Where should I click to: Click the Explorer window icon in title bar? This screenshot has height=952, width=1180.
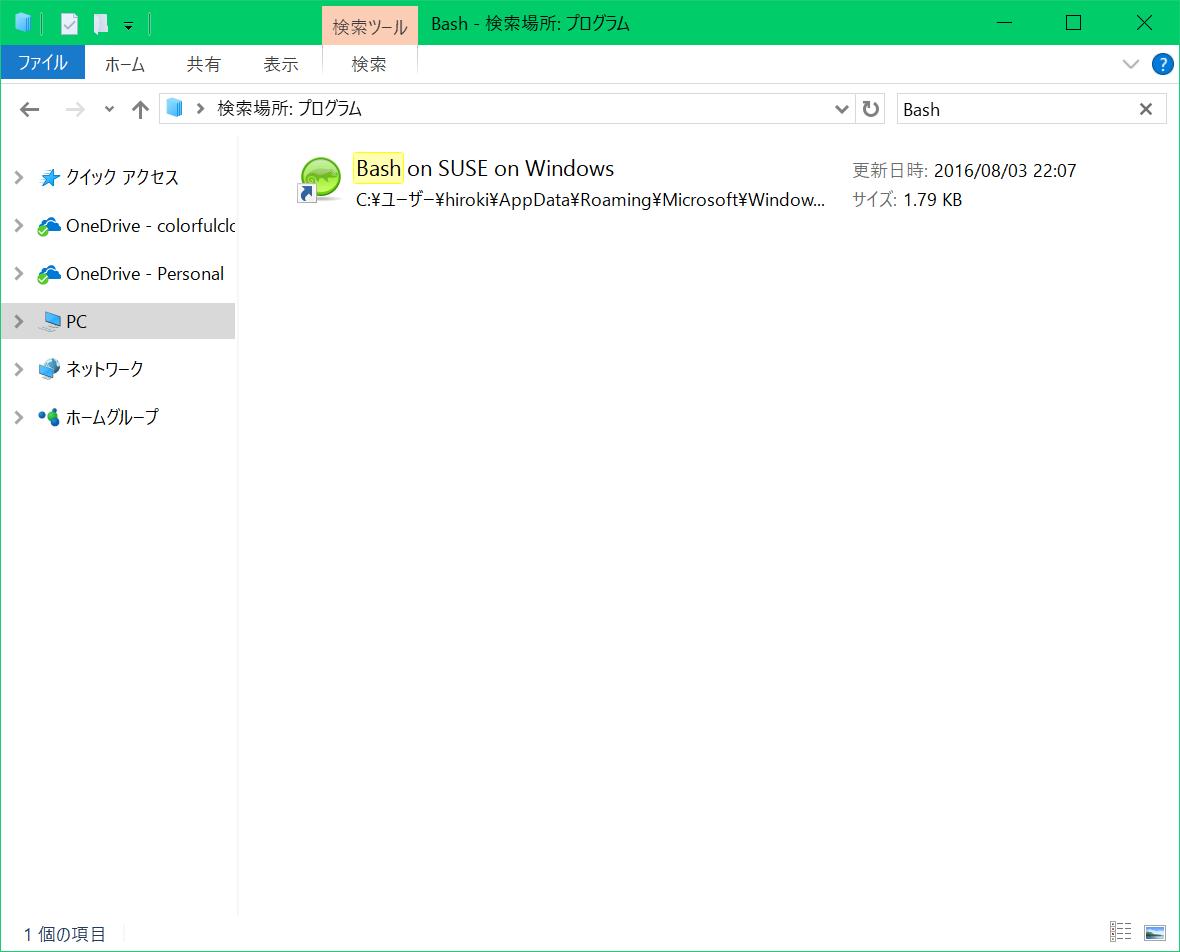tap(23, 23)
